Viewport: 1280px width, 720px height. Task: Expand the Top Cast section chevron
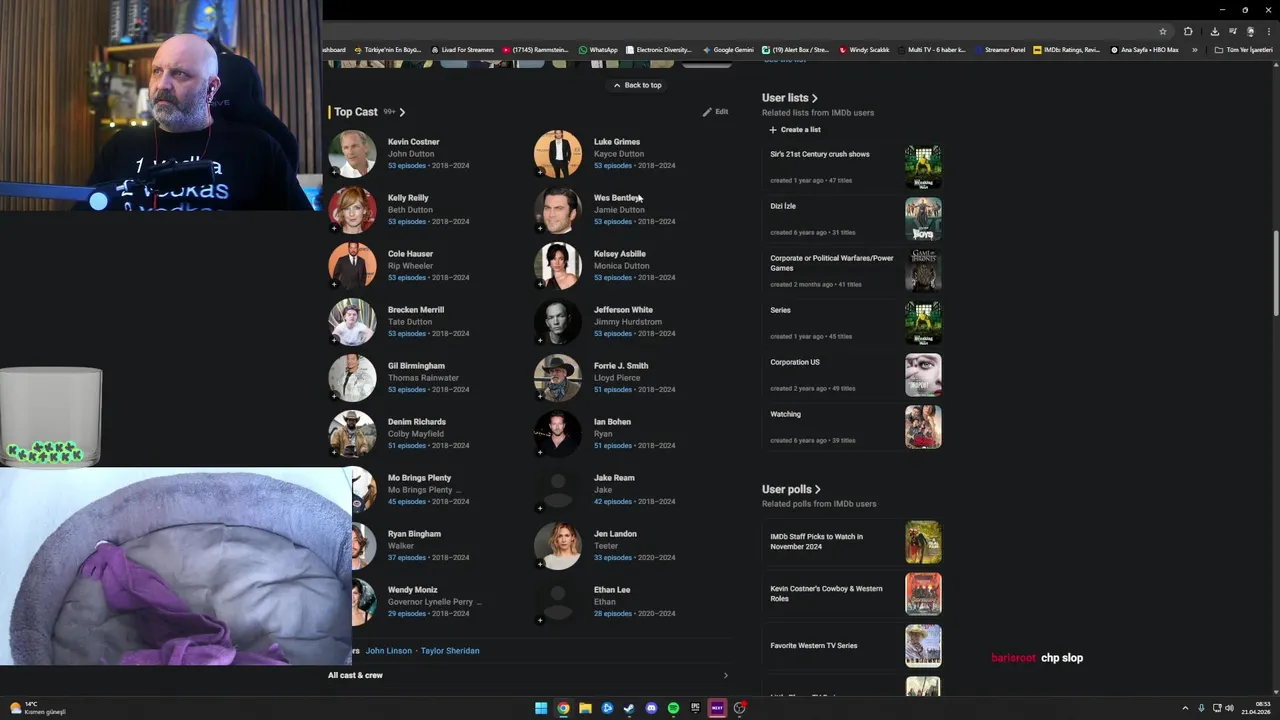402,112
